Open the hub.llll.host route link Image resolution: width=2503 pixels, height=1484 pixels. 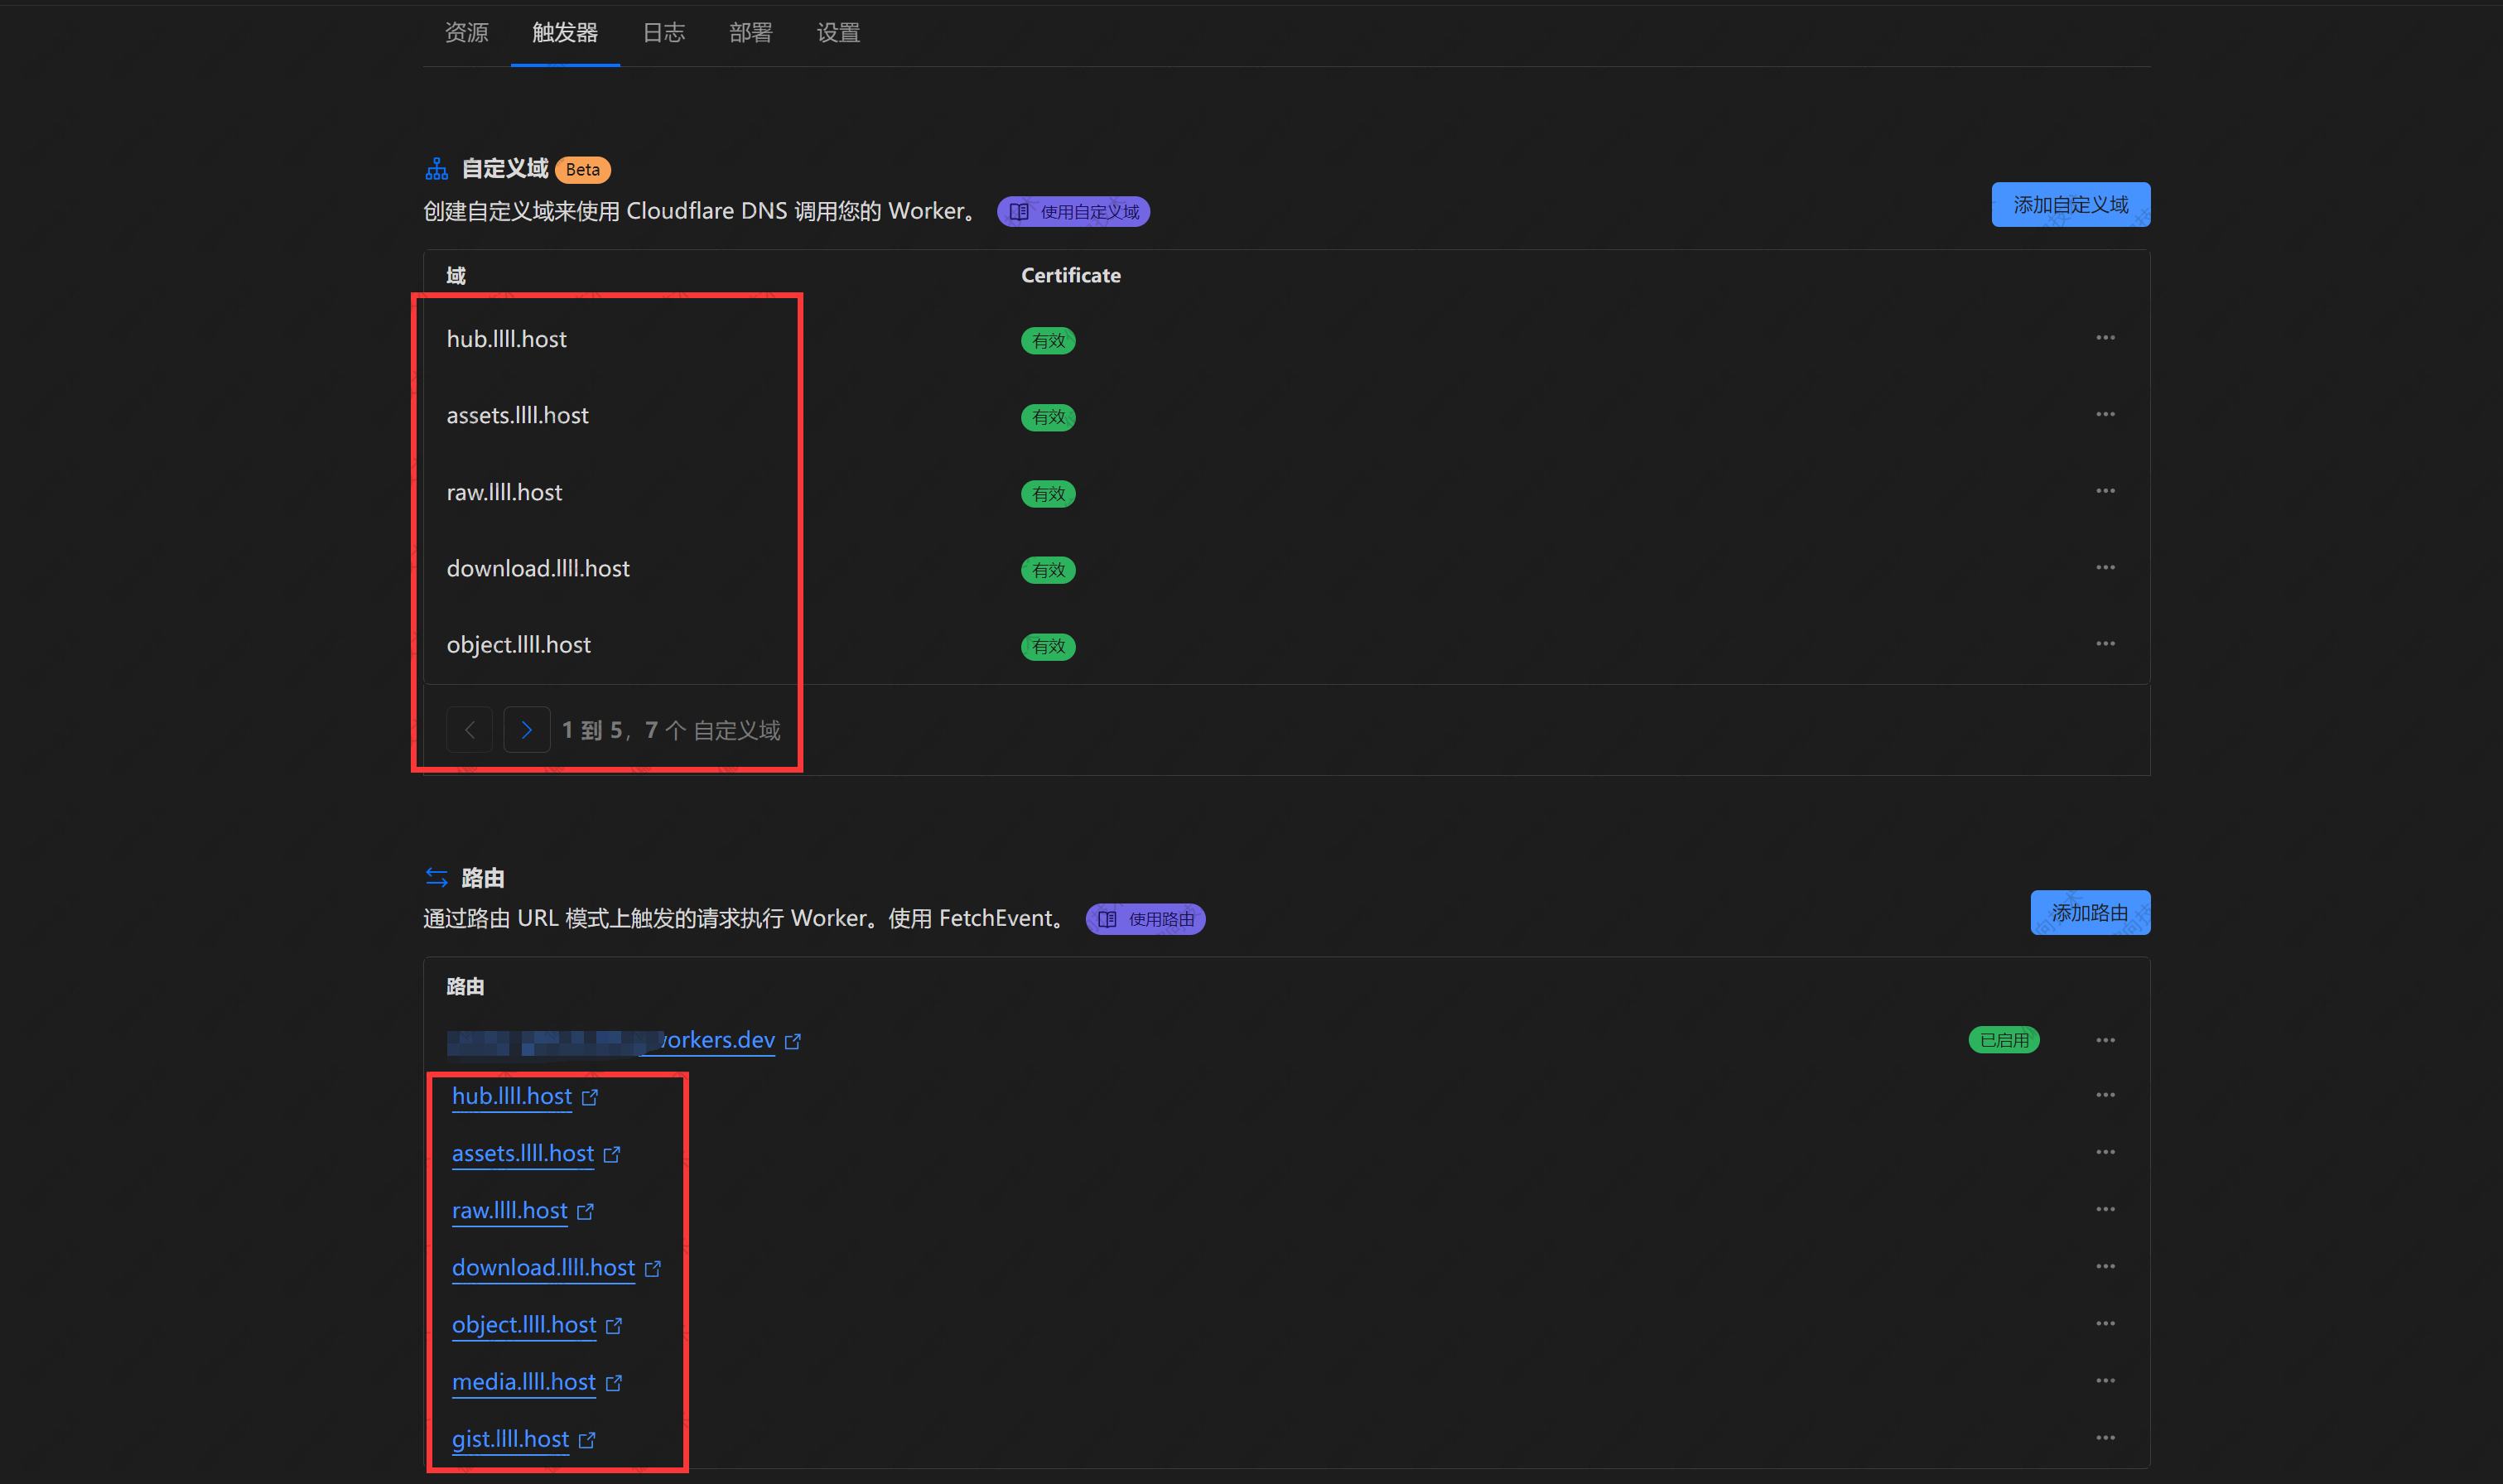click(511, 1097)
